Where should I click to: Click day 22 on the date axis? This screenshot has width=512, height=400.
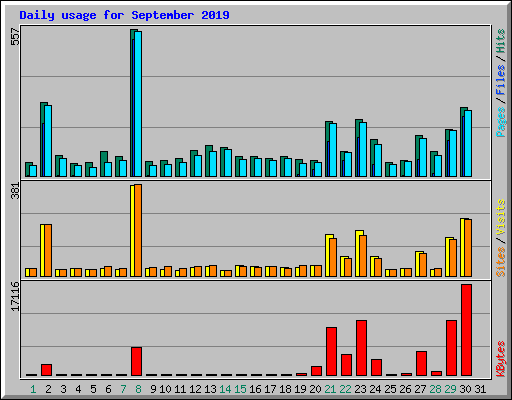[x=345, y=389]
